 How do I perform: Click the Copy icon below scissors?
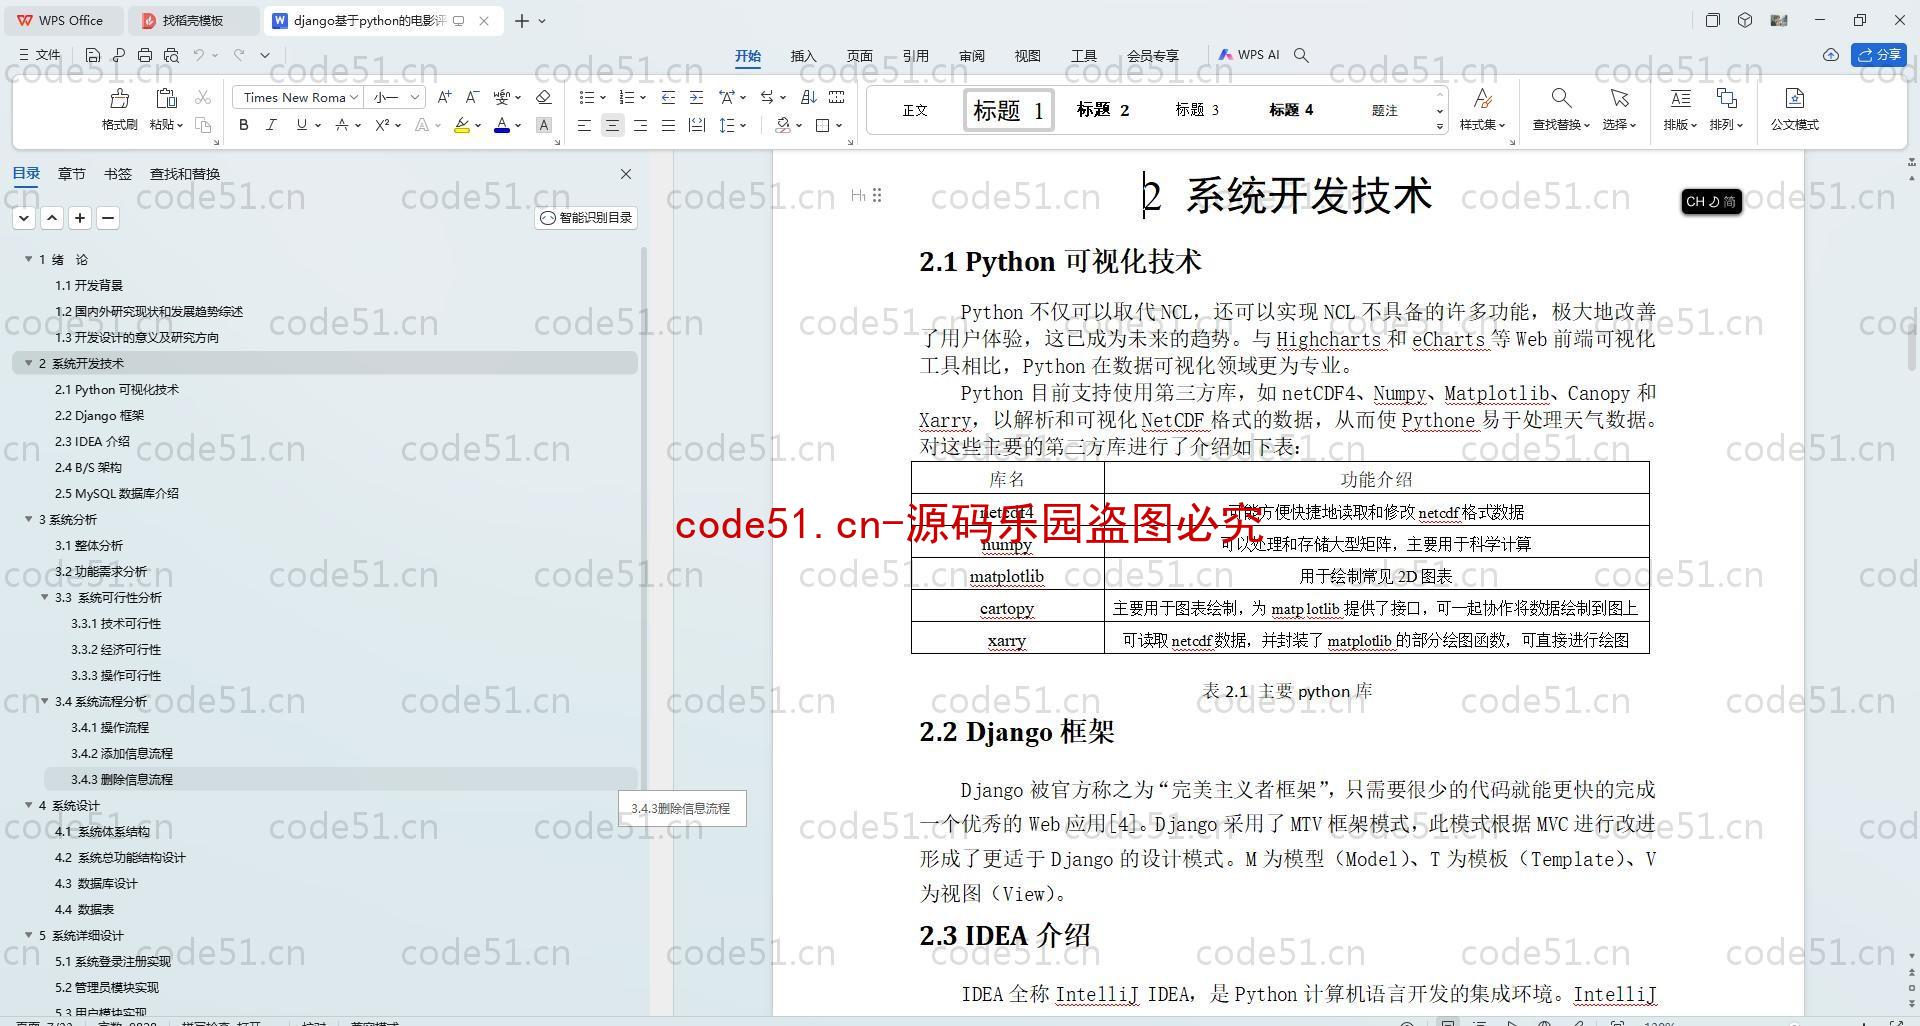[203, 125]
